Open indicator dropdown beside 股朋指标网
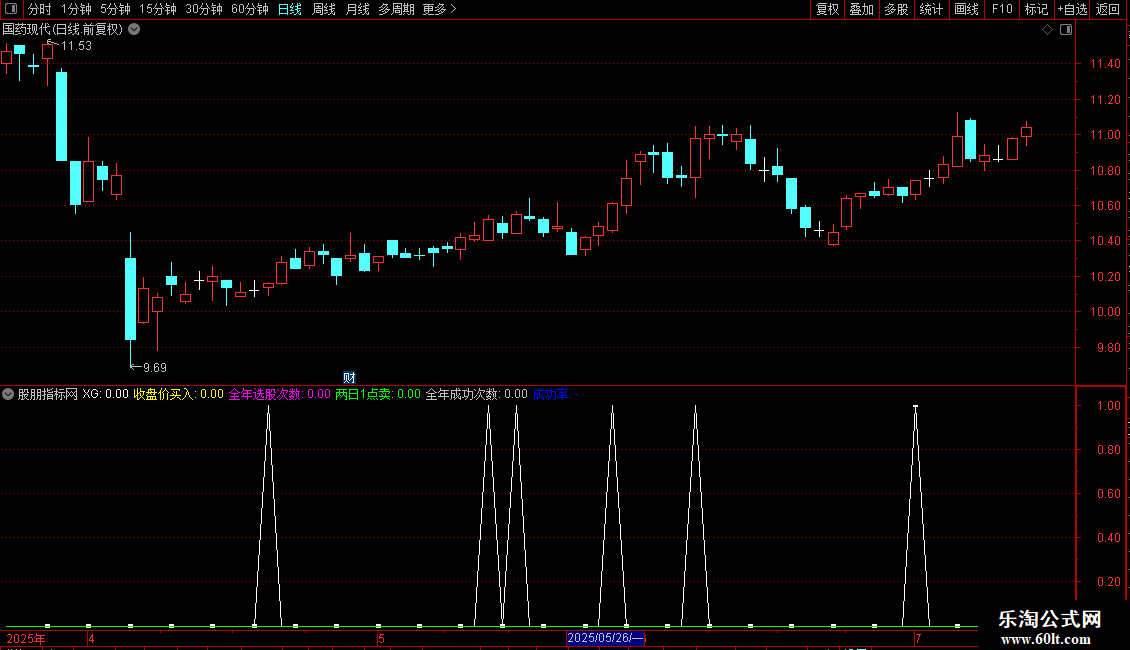 tap(8, 394)
